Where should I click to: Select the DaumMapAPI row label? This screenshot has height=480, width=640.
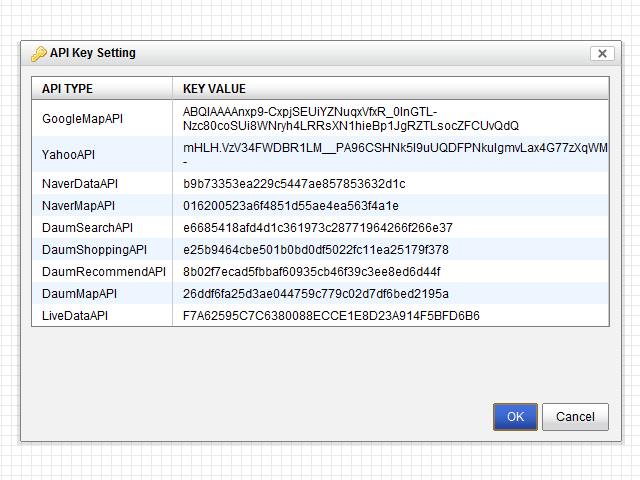coord(79,294)
